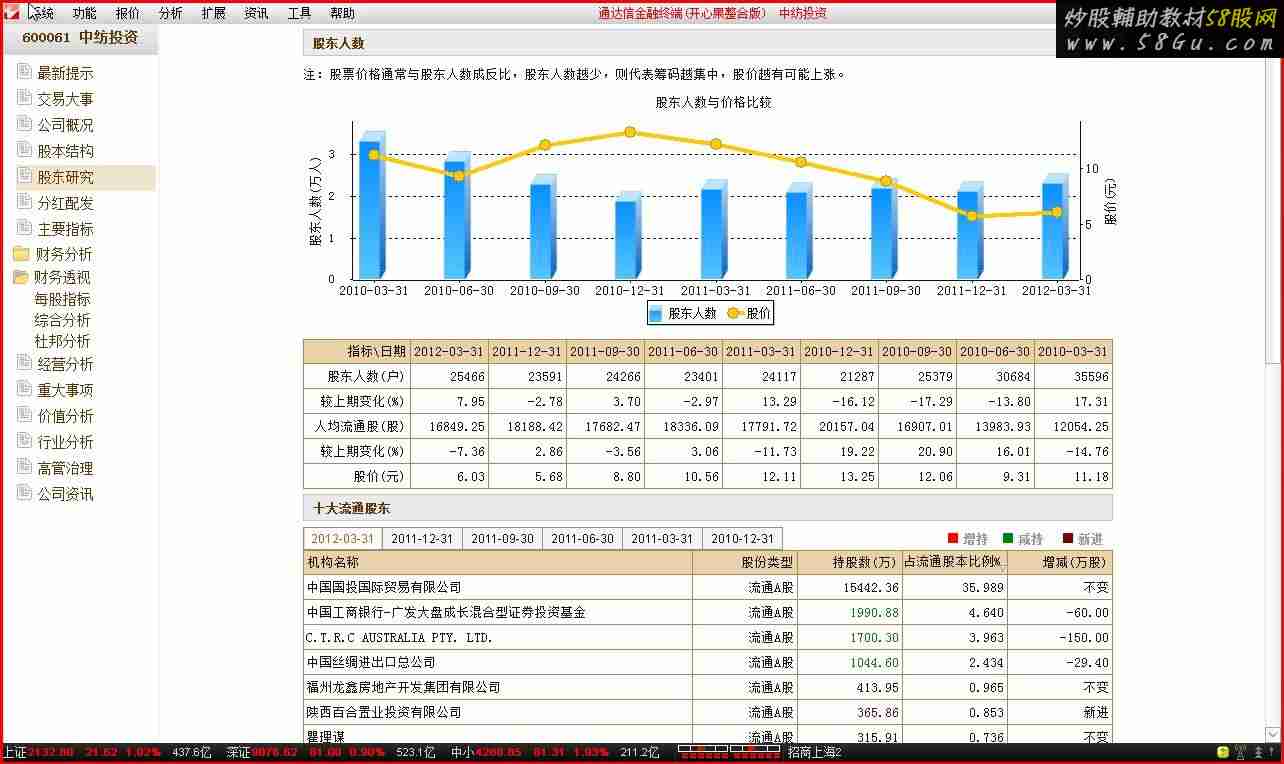1284x764 pixels.
Task: Switch to the 2011-03-31 shareholders tab
Action: [662, 538]
